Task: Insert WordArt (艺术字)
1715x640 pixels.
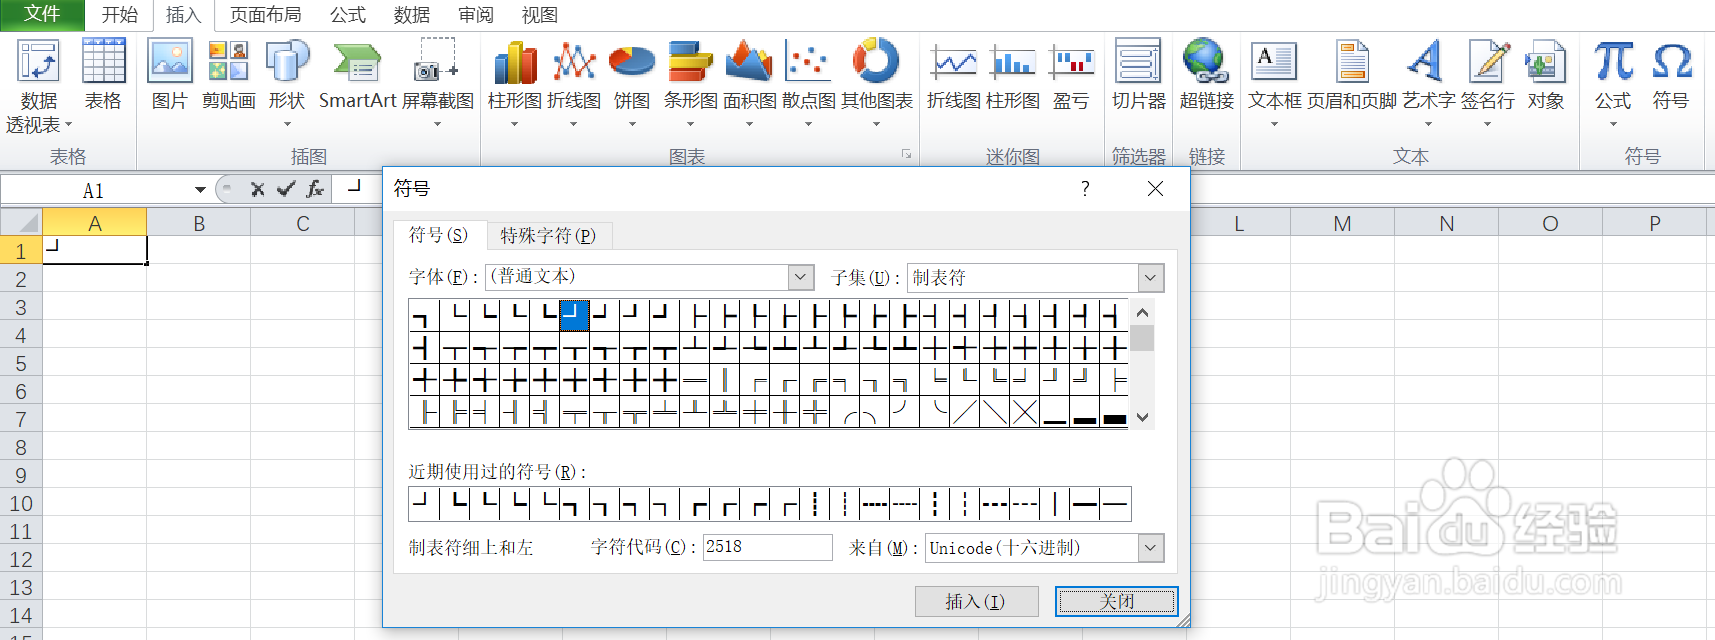Action: coord(1428,84)
